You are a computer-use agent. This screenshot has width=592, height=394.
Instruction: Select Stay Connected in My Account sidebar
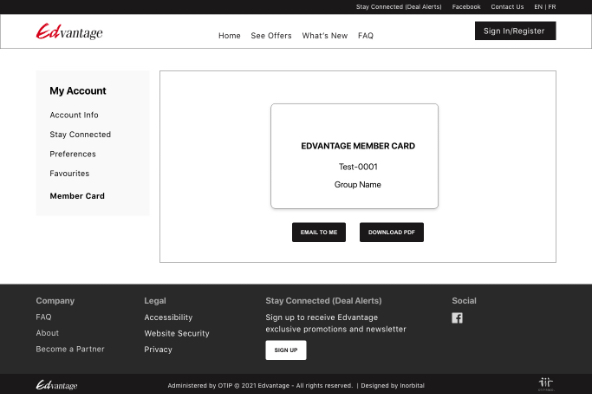click(x=80, y=134)
